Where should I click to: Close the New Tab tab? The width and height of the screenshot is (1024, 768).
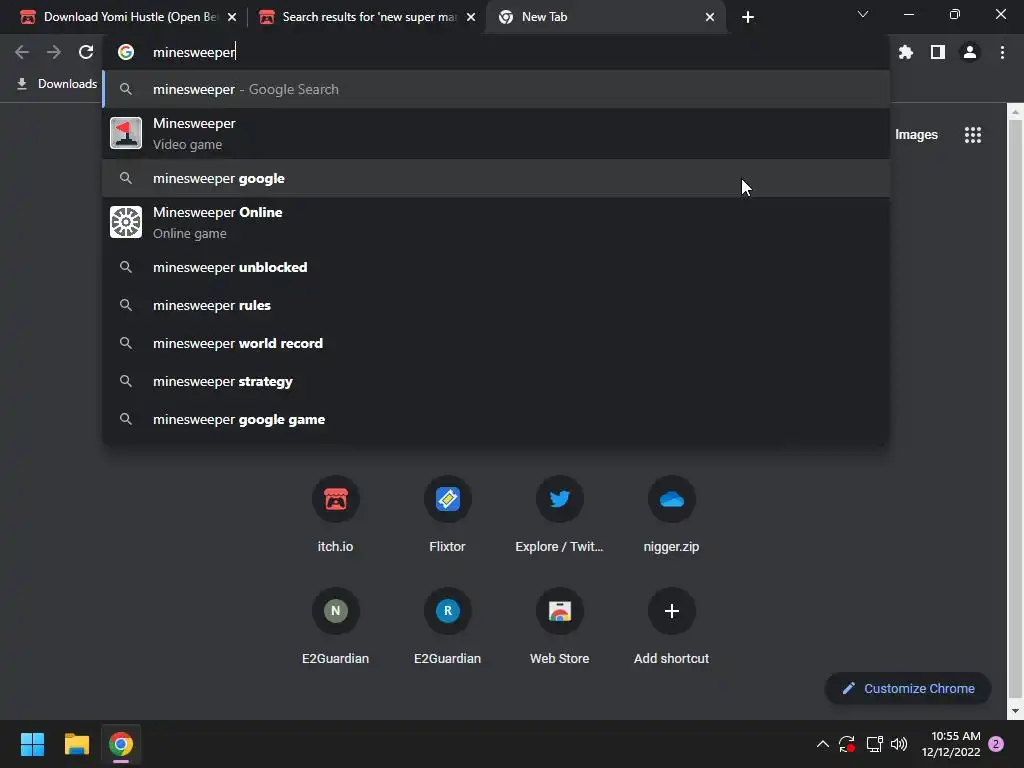click(x=710, y=17)
